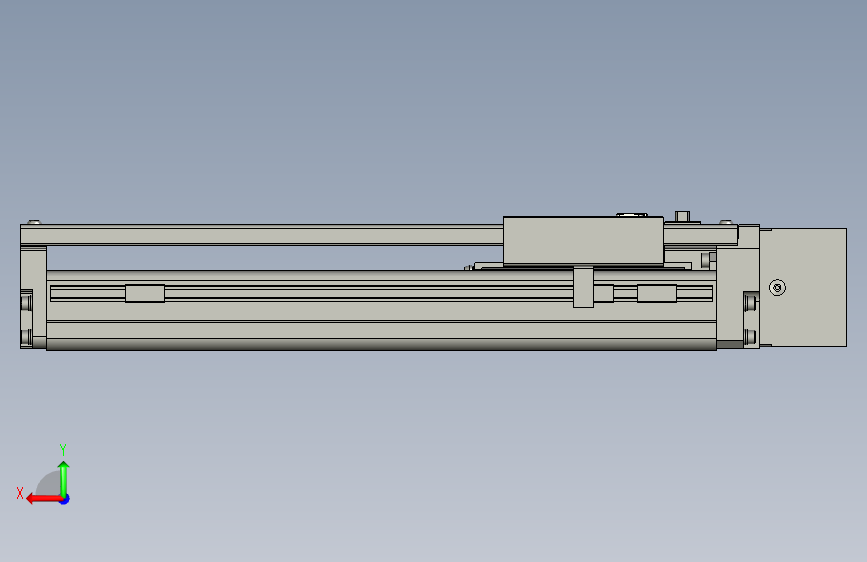
Task: Select the slider carriage block on top
Action: point(583,241)
